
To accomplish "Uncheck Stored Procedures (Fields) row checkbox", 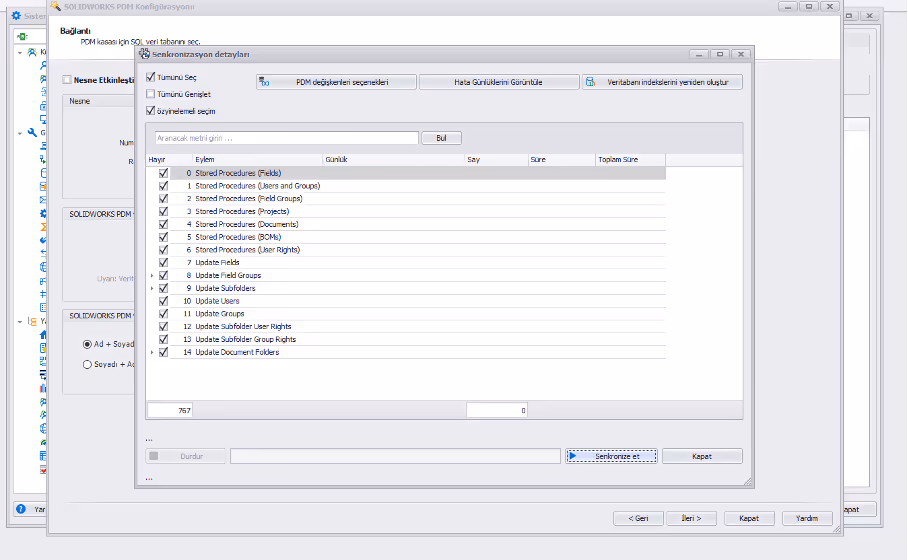I will pyautogui.click(x=163, y=173).
